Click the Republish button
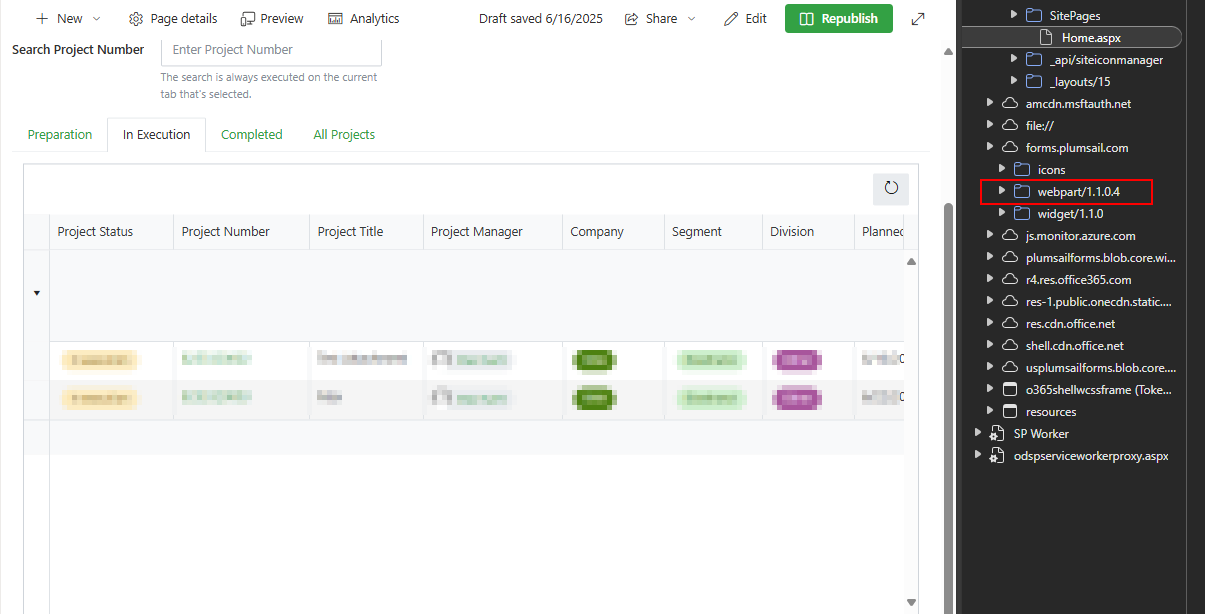Screen dimensions: 1205x614 click(838, 19)
